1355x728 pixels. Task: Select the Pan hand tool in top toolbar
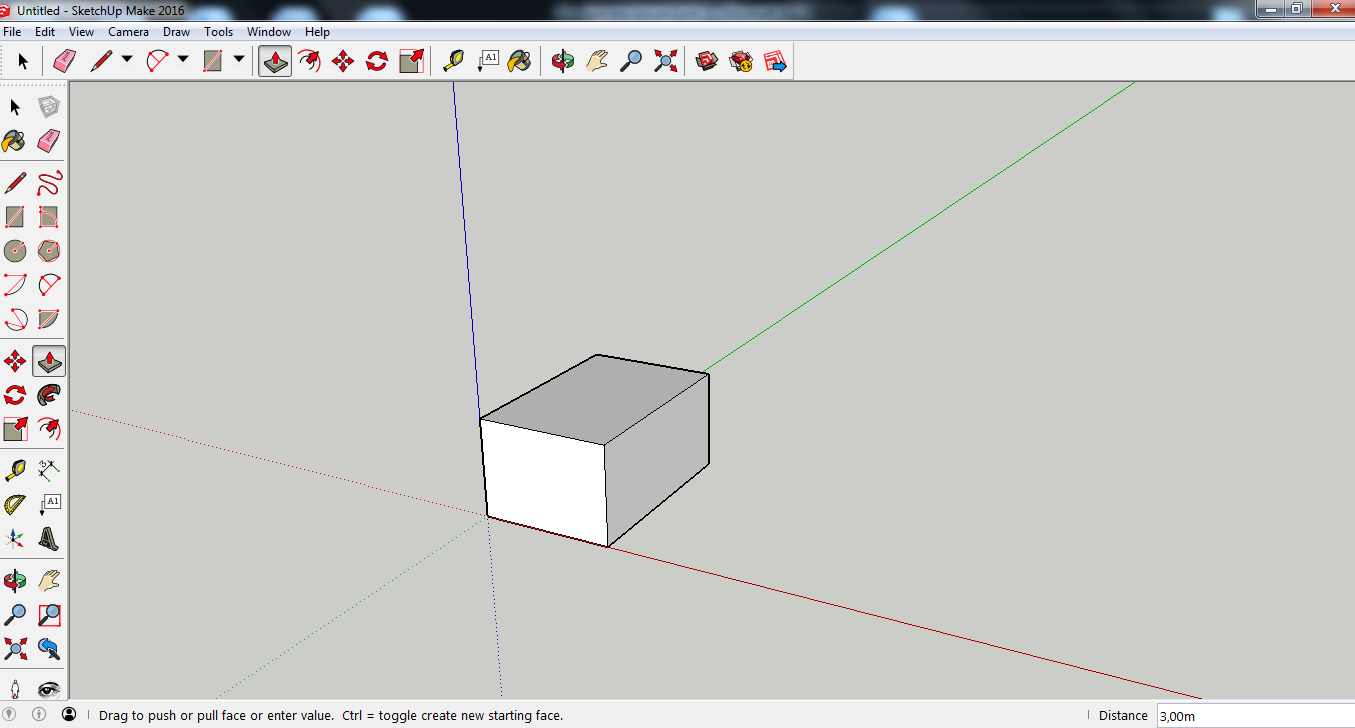point(597,61)
